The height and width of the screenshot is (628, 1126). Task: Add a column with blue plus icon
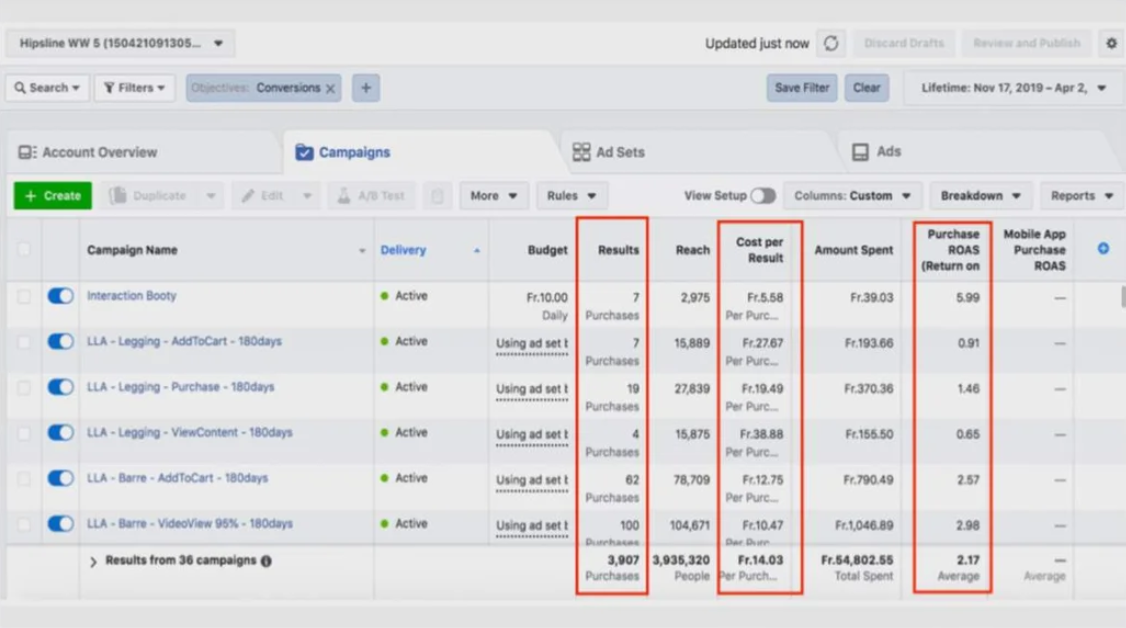(1103, 249)
